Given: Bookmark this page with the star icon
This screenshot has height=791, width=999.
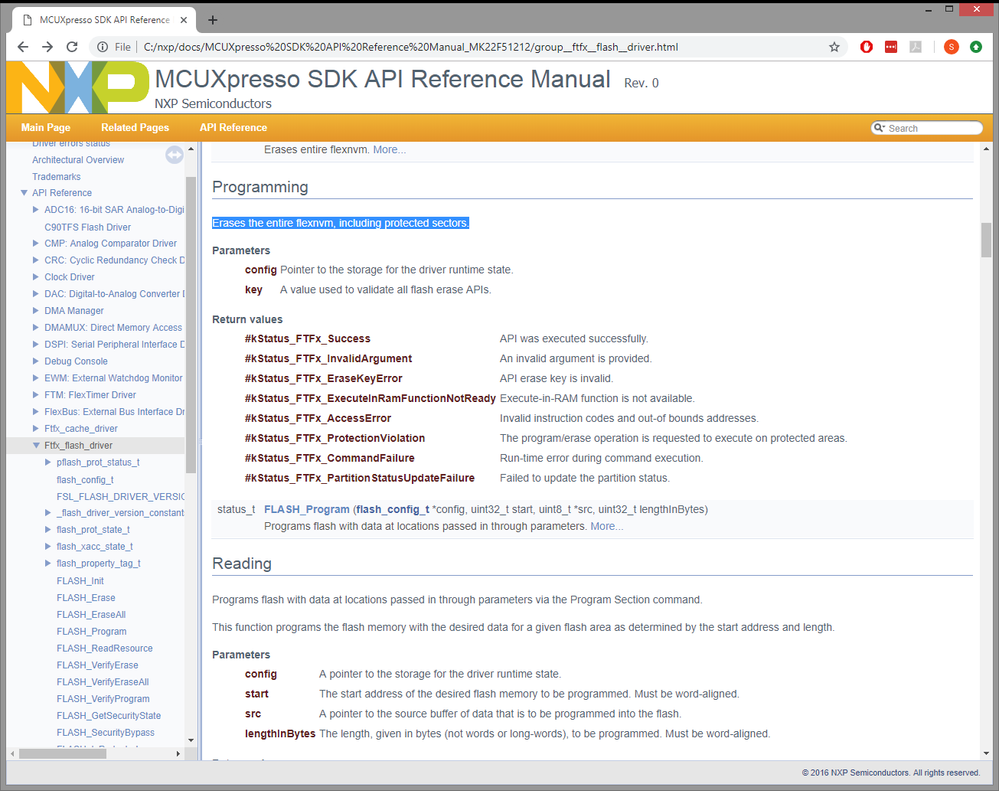Looking at the screenshot, I should tap(834, 46).
